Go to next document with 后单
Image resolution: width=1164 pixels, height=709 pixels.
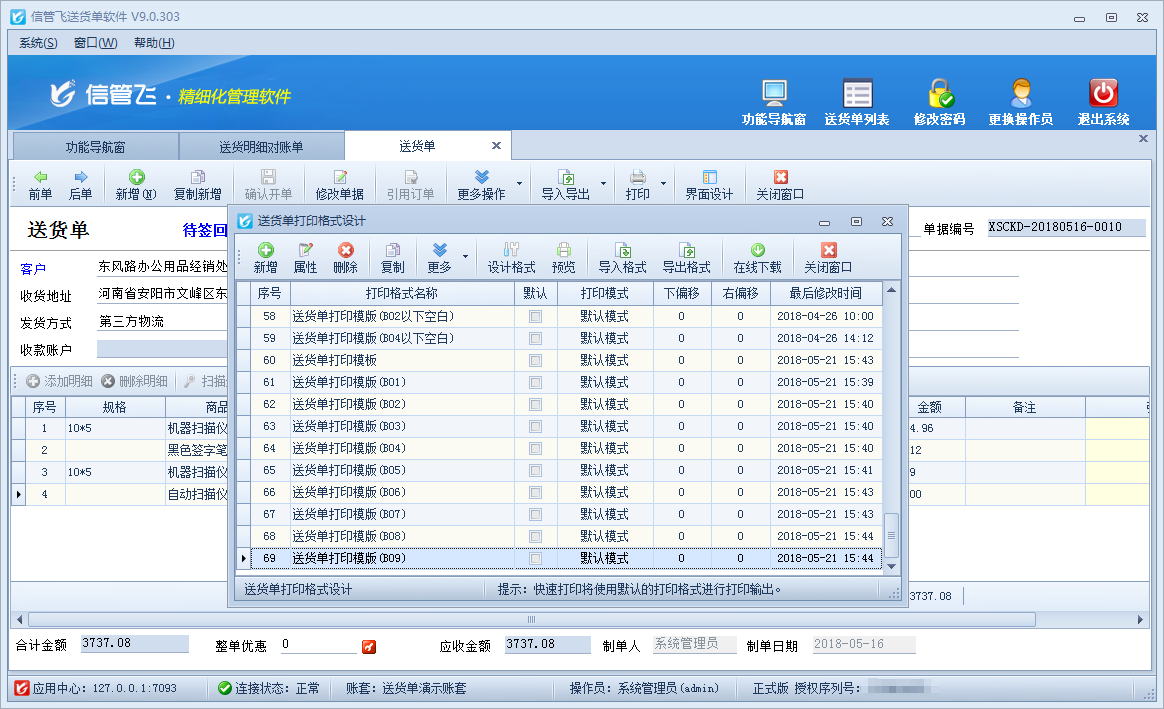[x=80, y=184]
